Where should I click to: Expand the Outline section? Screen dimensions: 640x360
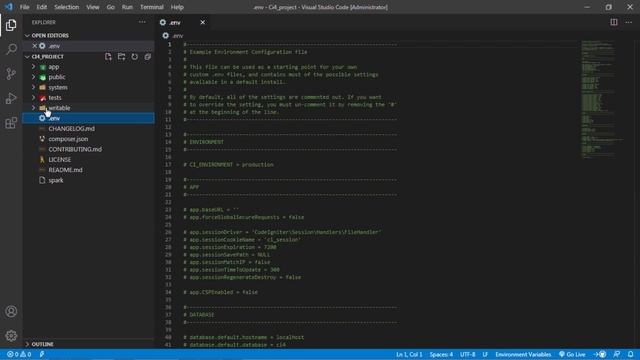(89, 344)
